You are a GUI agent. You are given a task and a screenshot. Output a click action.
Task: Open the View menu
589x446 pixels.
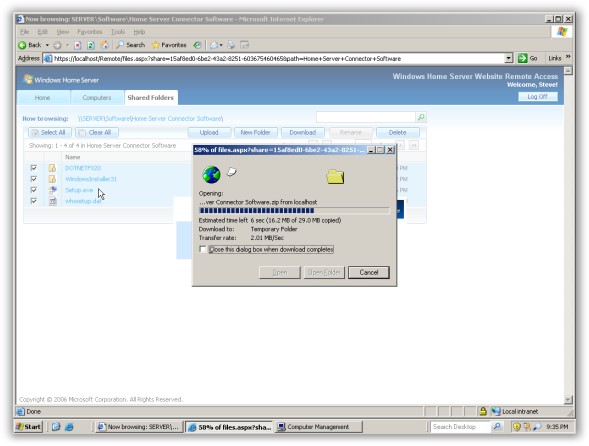tap(63, 32)
